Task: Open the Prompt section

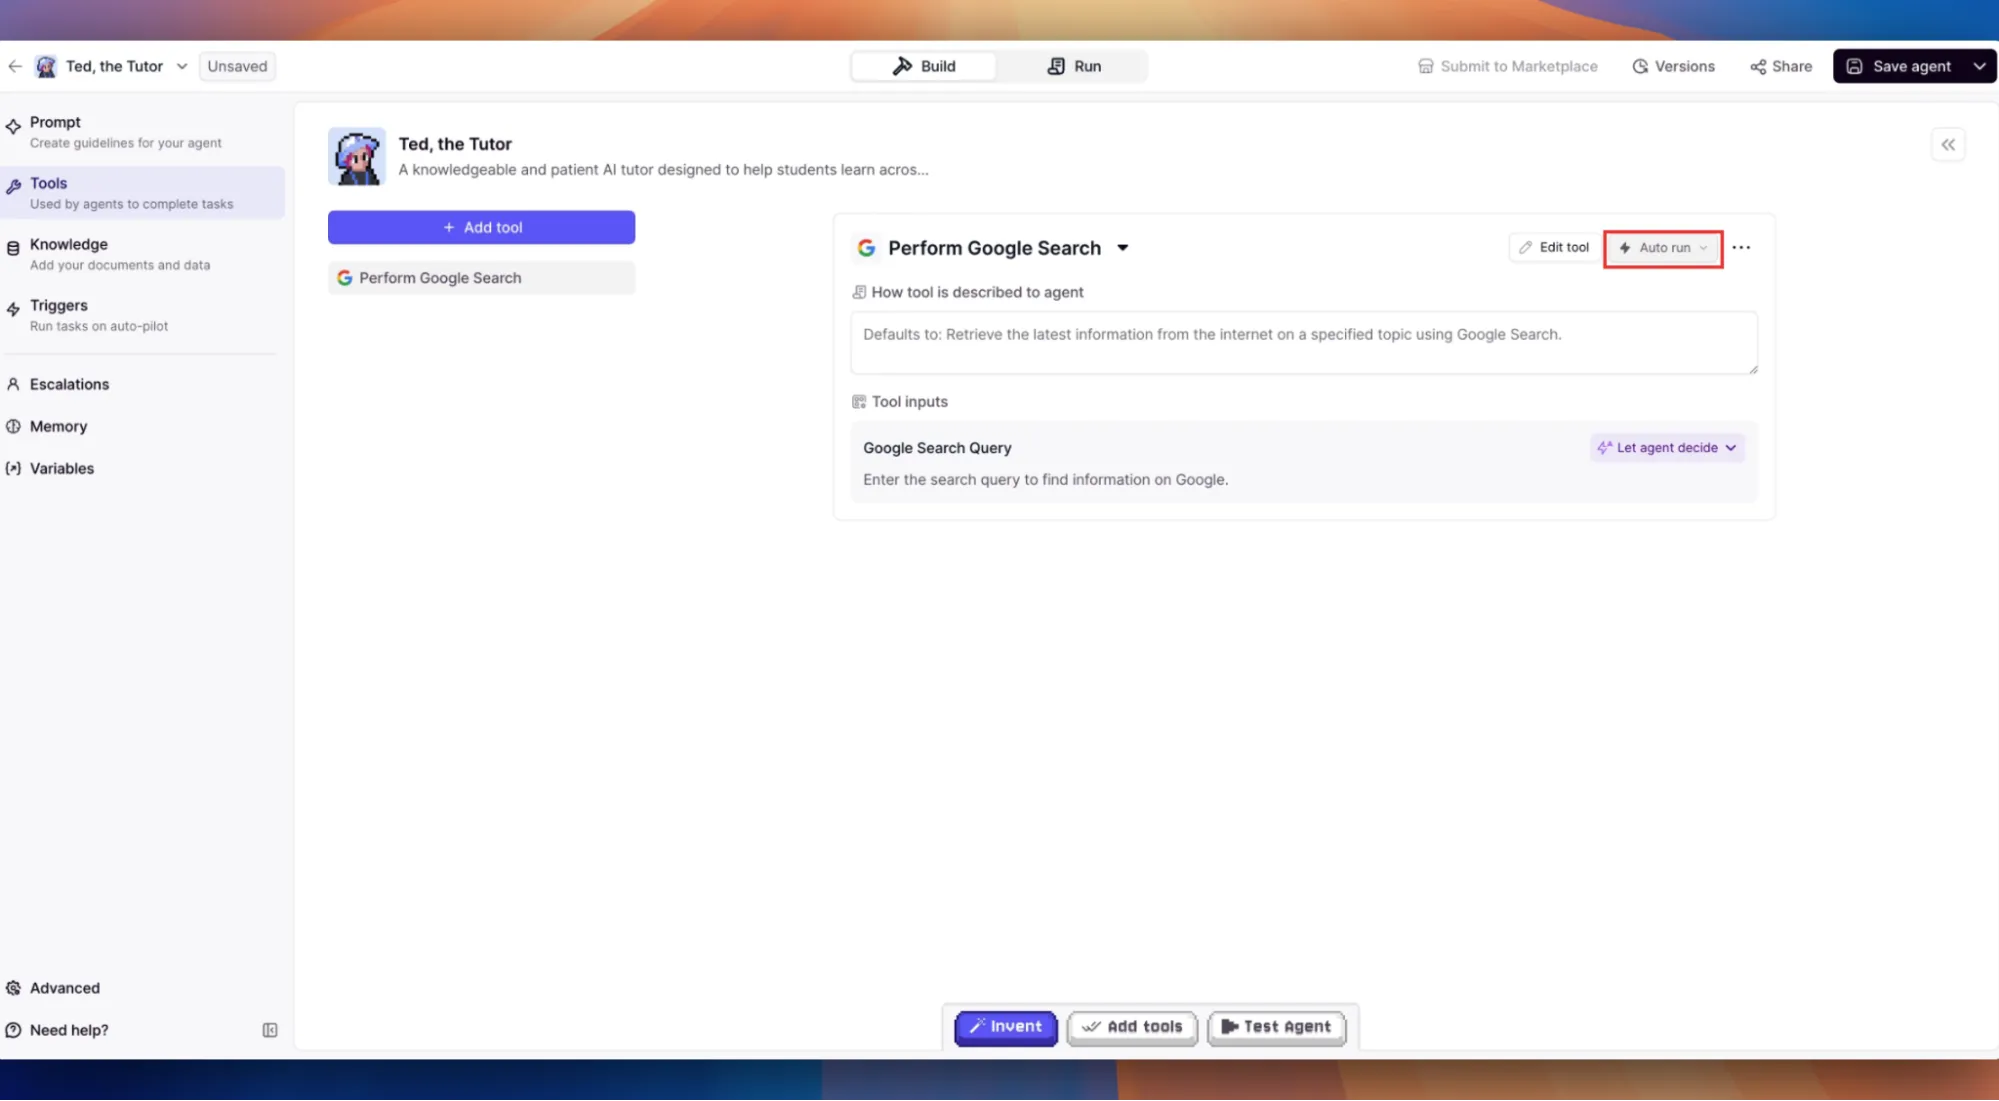Action: point(142,131)
